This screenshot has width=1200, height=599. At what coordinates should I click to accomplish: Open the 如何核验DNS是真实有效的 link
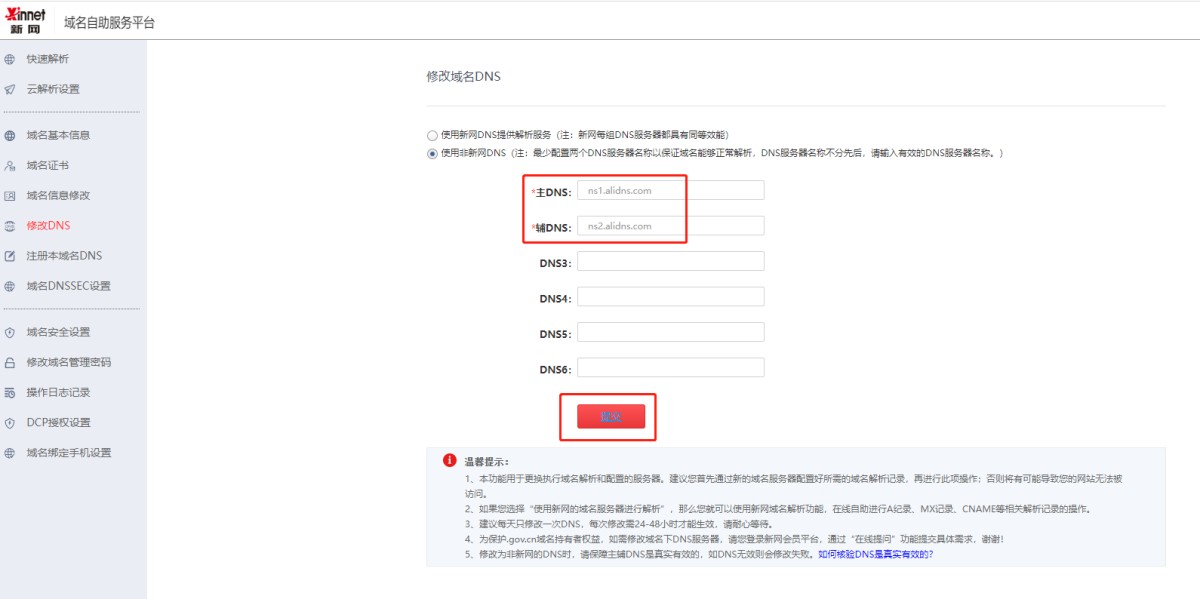tap(875, 553)
